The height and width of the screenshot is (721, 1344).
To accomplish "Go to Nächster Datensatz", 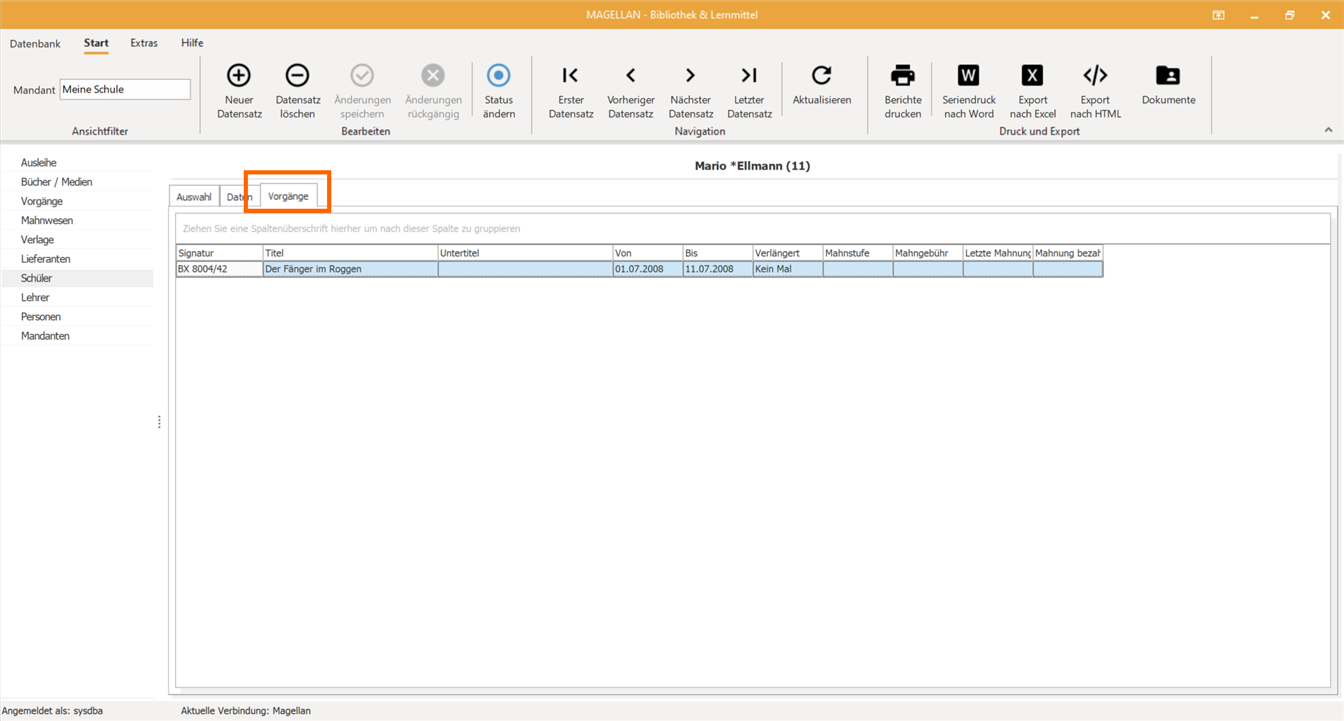I will 690,75.
